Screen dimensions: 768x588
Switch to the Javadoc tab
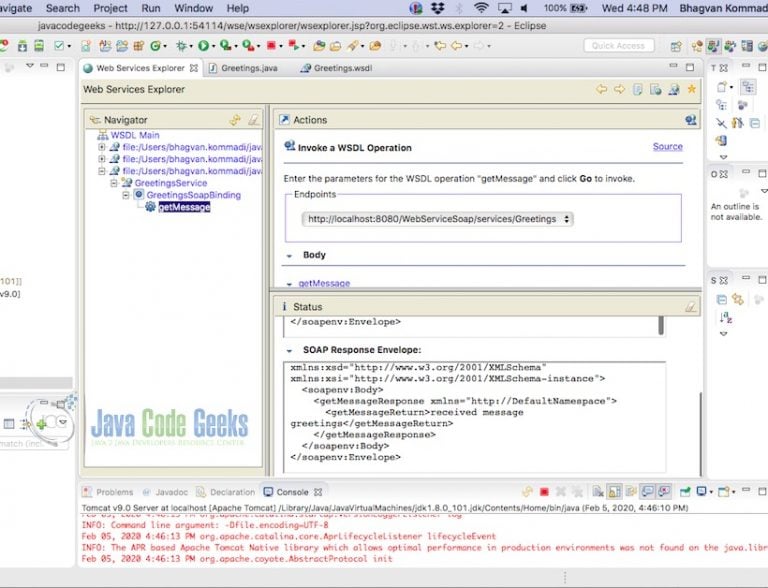(x=166, y=492)
